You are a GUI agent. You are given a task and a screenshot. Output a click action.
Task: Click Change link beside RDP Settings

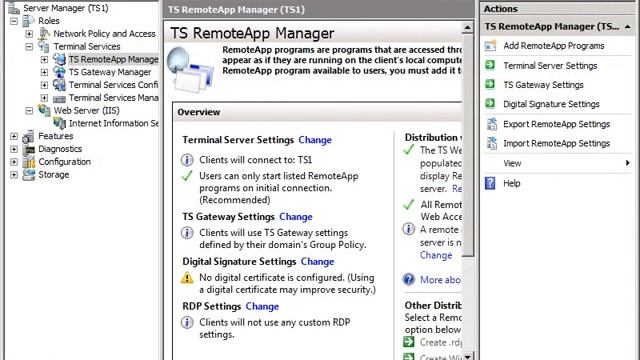click(x=262, y=307)
